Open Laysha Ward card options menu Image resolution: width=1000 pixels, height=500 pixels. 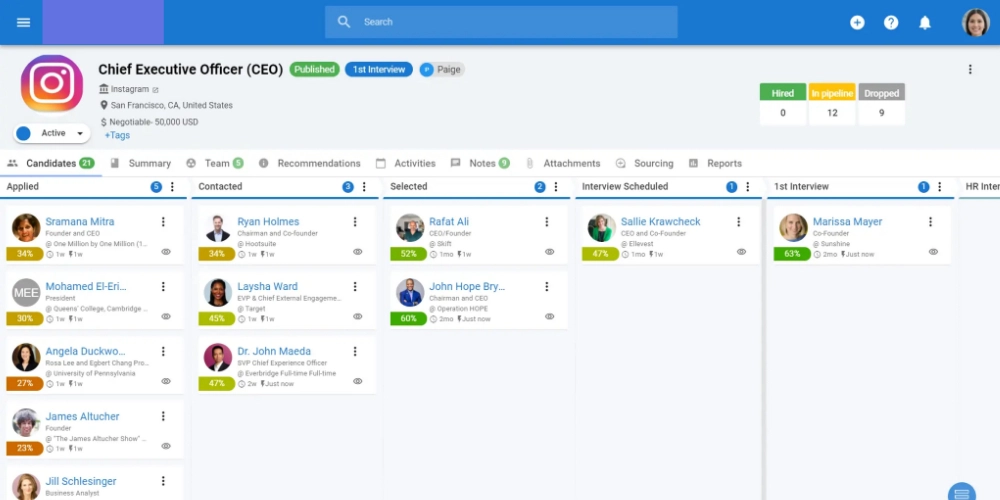click(x=355, y=287)
